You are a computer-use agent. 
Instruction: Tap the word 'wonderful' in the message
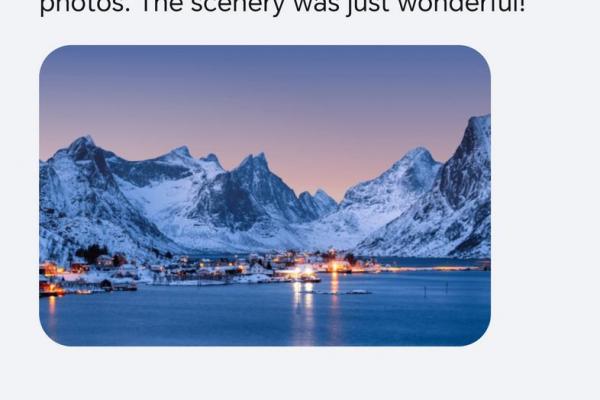click(x=462, y=6)
